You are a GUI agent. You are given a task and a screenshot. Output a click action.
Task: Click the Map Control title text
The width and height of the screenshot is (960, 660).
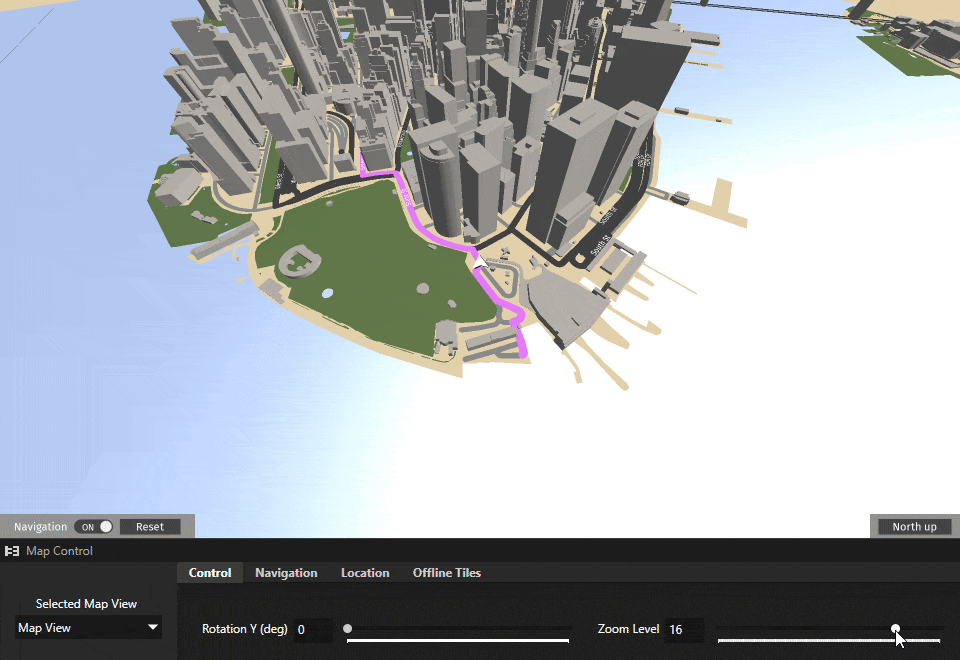click(x=60, y=550)
